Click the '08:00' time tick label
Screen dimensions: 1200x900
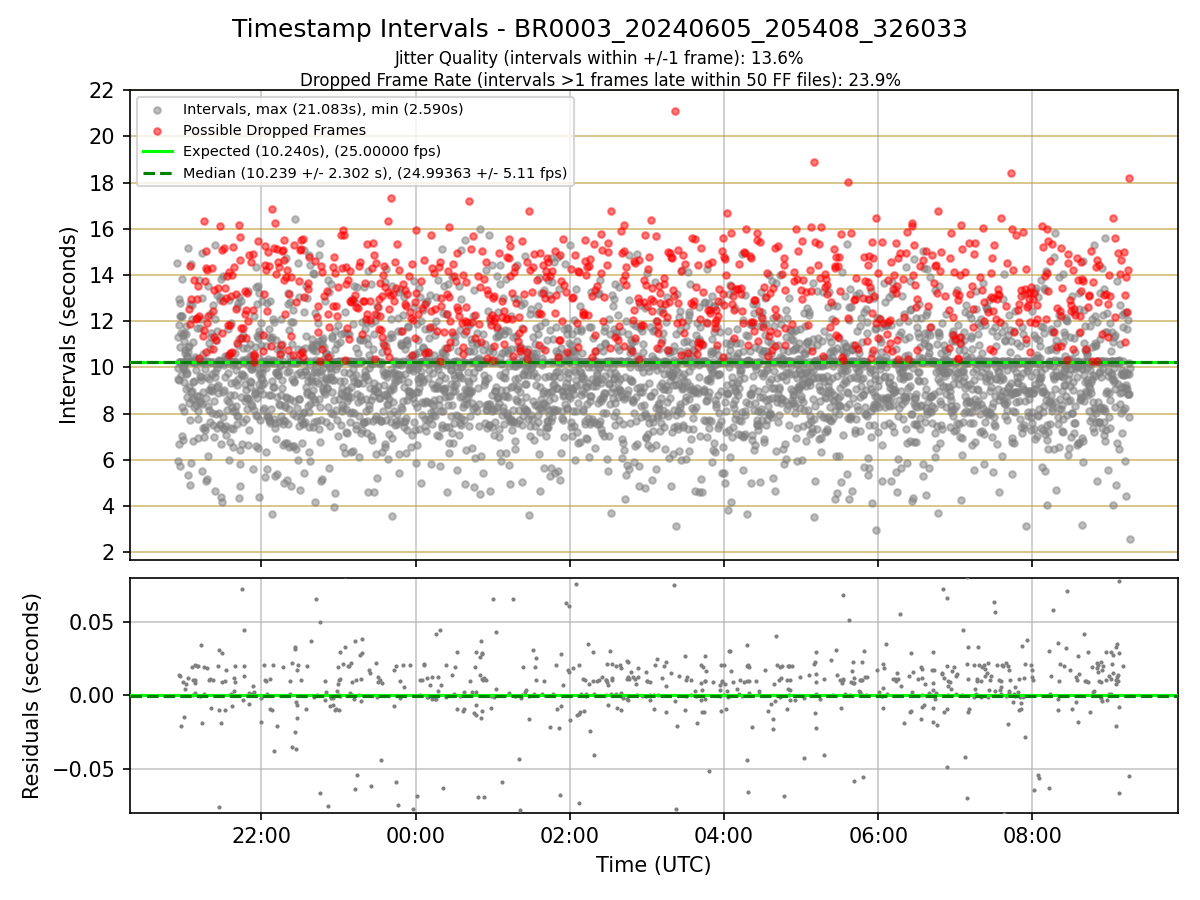pyautogui.click(x=1032, y=834)
